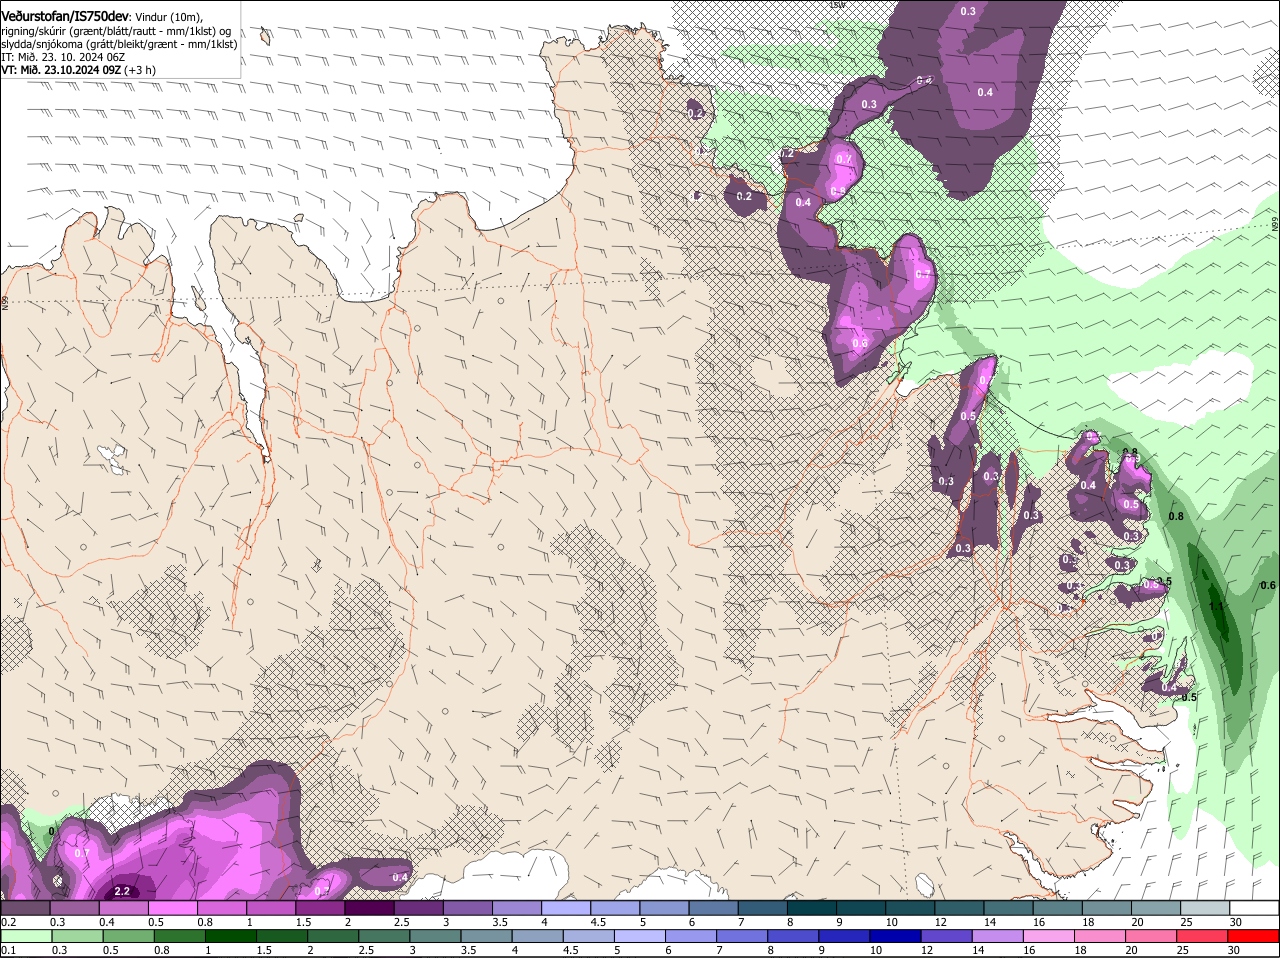This screenshot has width=1280, height=958.
Task: Click the '4.5' label under the lower color scale
Action: click(572, 950)
